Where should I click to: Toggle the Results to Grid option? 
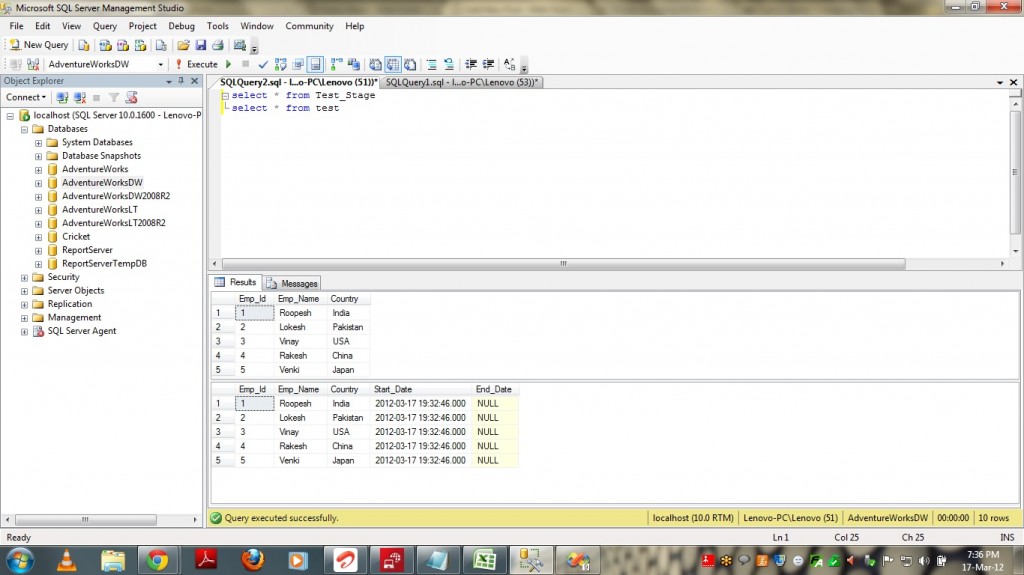pyautogui.click(x=391, y=64)
